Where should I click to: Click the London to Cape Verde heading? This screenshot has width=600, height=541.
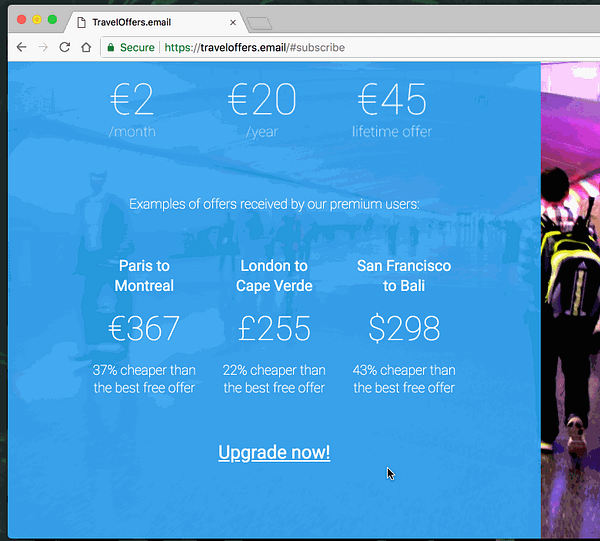(x=274, y=275)
